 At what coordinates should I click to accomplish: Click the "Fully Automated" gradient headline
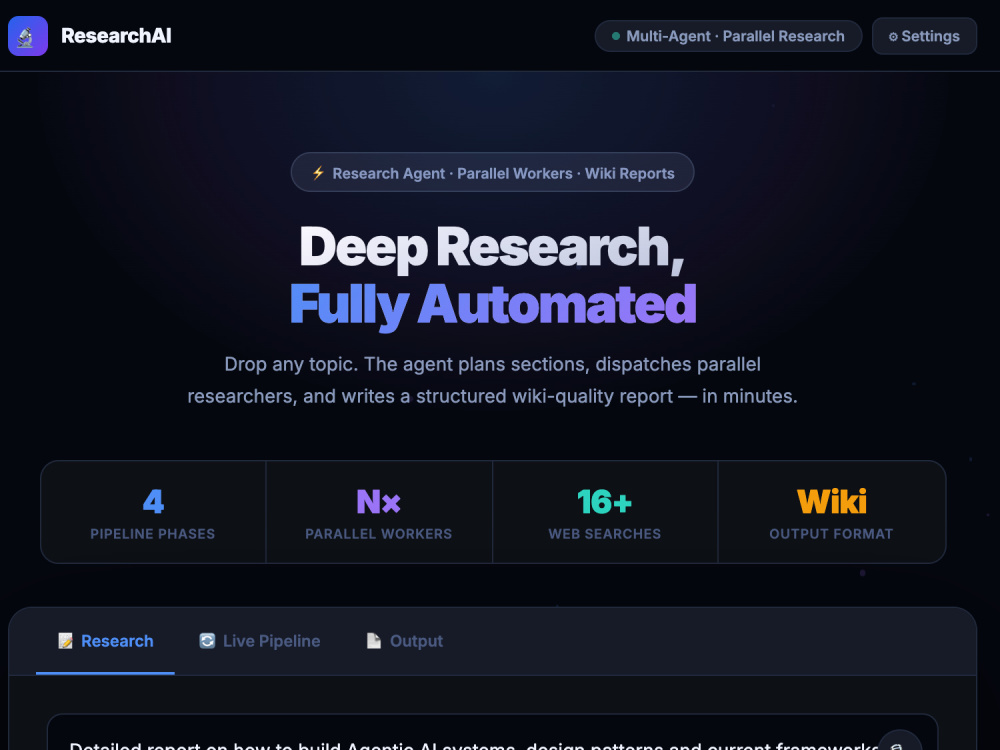tap(492, 305)
